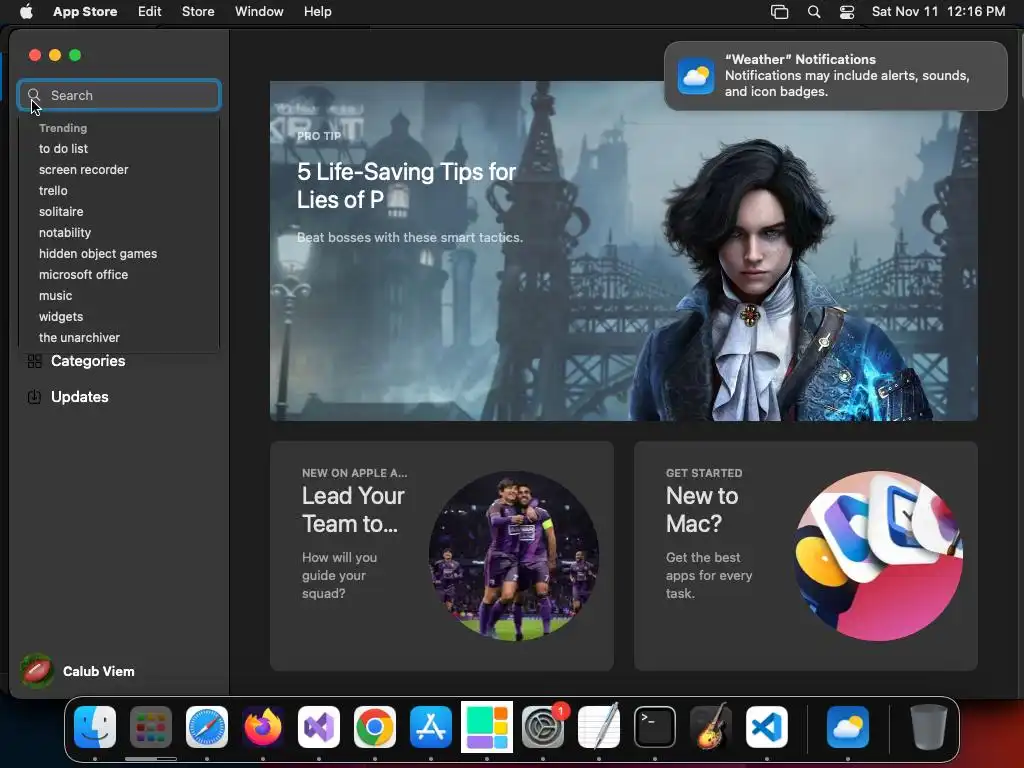Select trending search 'screen recorder'
Screen dimensions: 1024x768
tap(84, 170)
